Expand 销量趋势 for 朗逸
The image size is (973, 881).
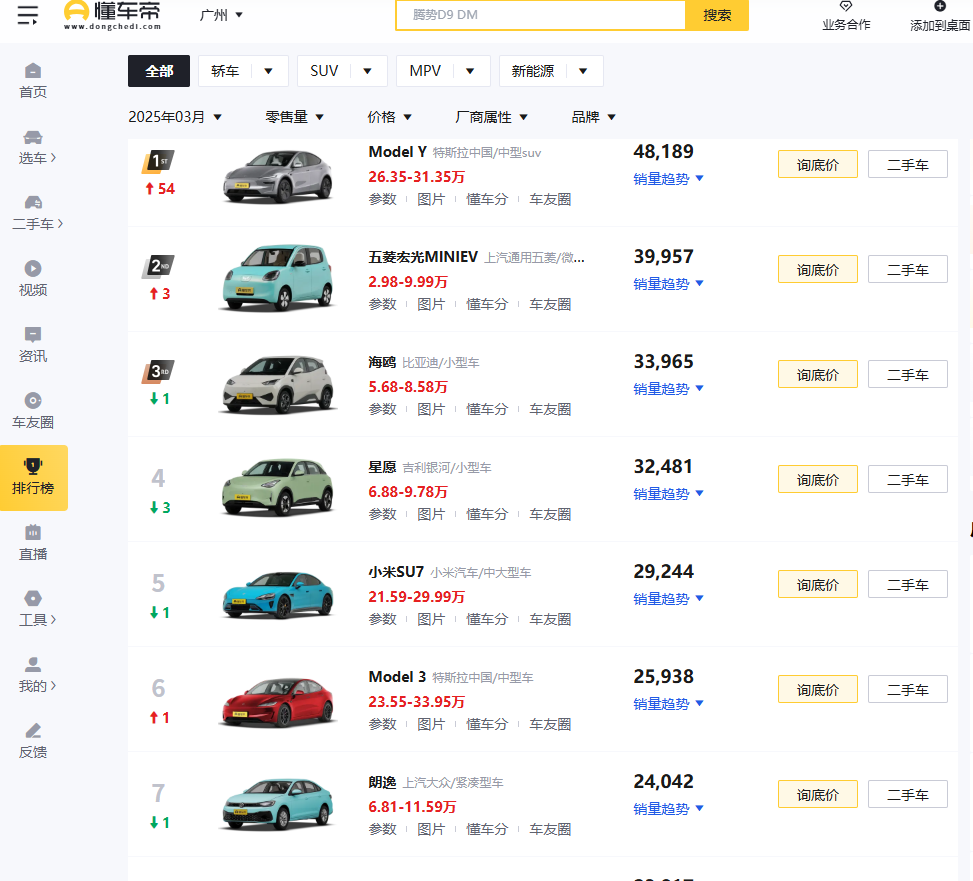tap(668, 808)
